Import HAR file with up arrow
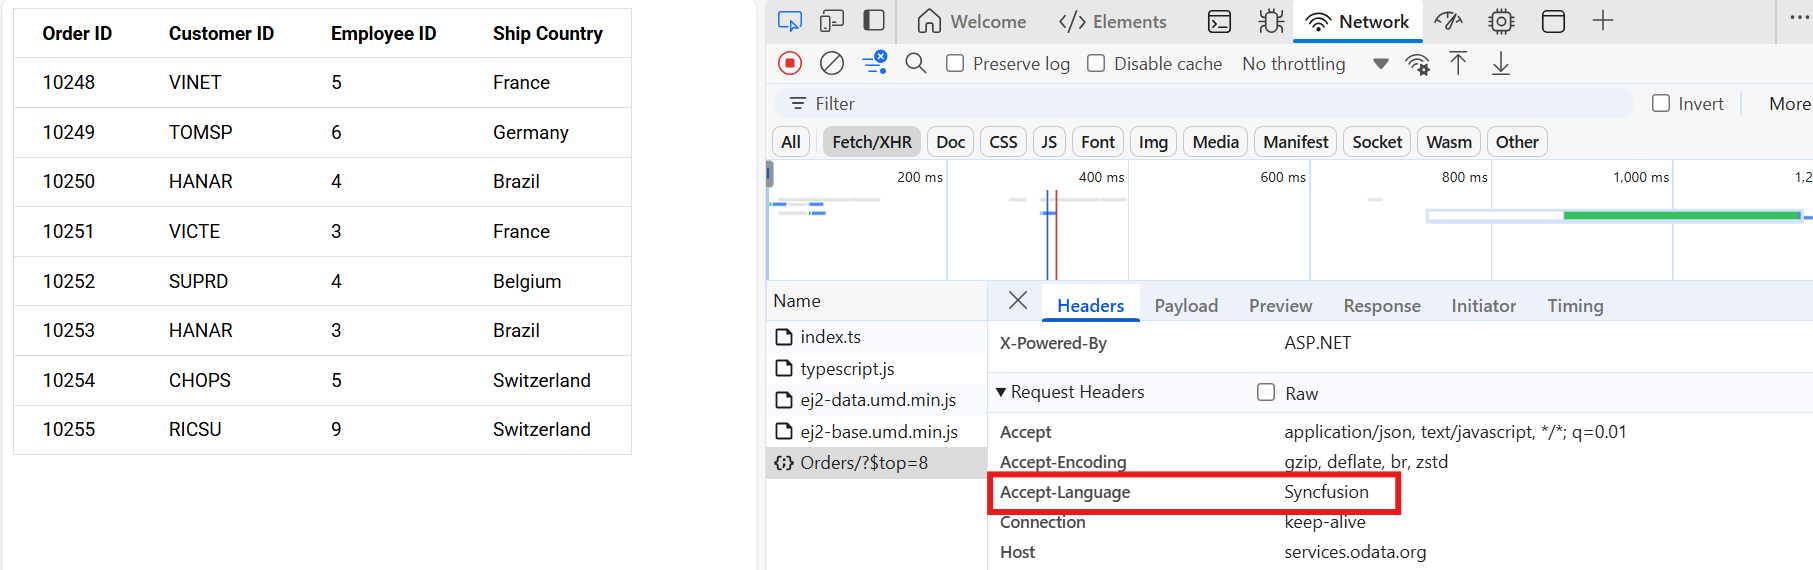The image size is (1813, 570). (x=1458, y=64)
